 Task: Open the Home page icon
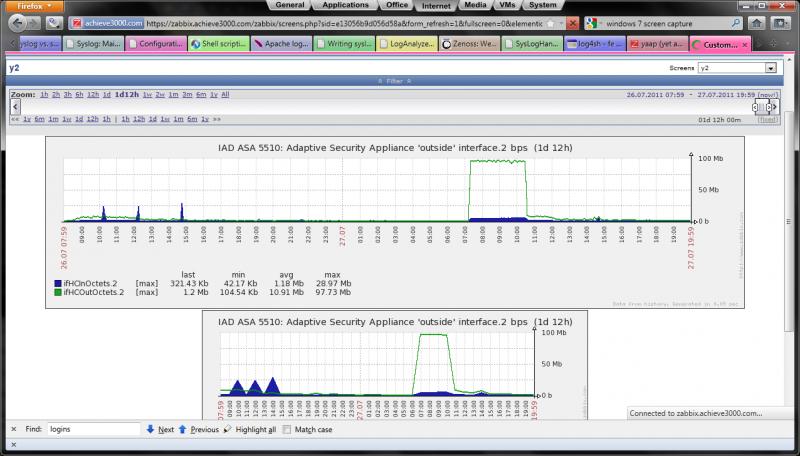click(x=757, y=23)
